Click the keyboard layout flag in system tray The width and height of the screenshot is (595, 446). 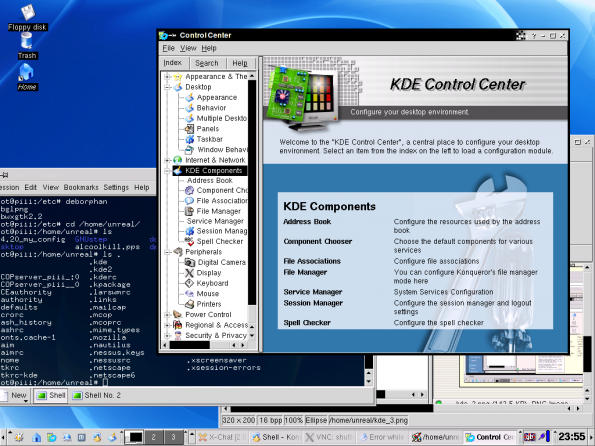pos(529,437)
